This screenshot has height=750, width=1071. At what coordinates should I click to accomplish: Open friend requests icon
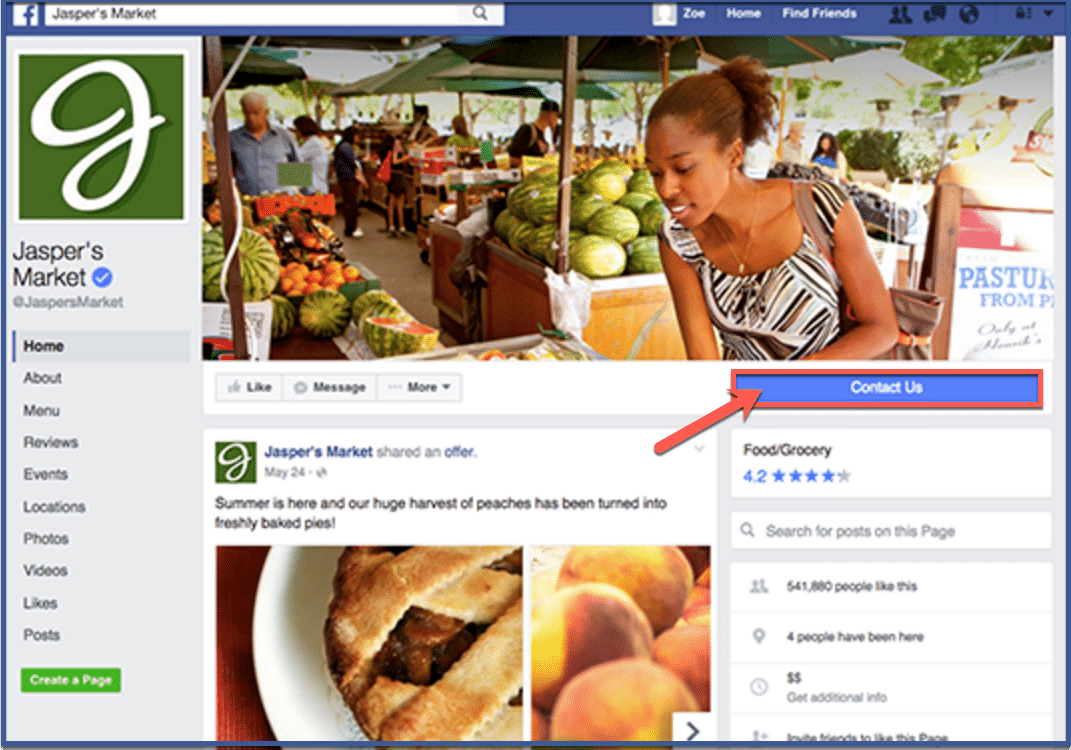[x=900, y=14]
